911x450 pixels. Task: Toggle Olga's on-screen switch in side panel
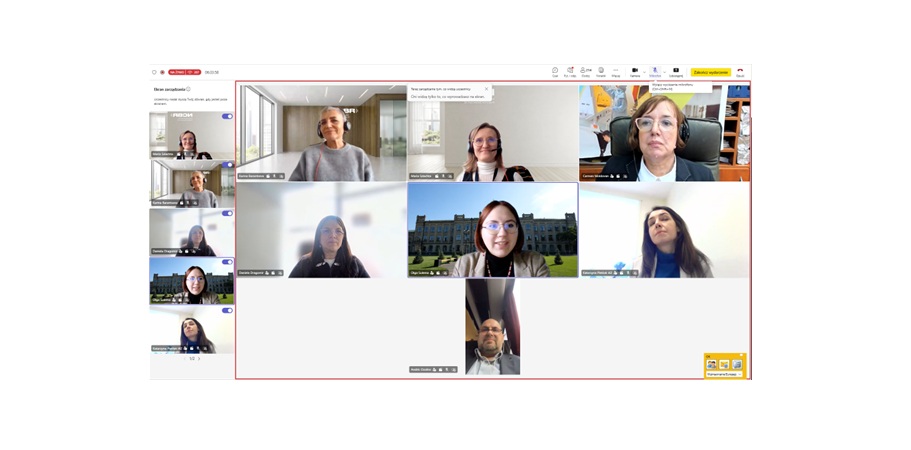(227, 262)
